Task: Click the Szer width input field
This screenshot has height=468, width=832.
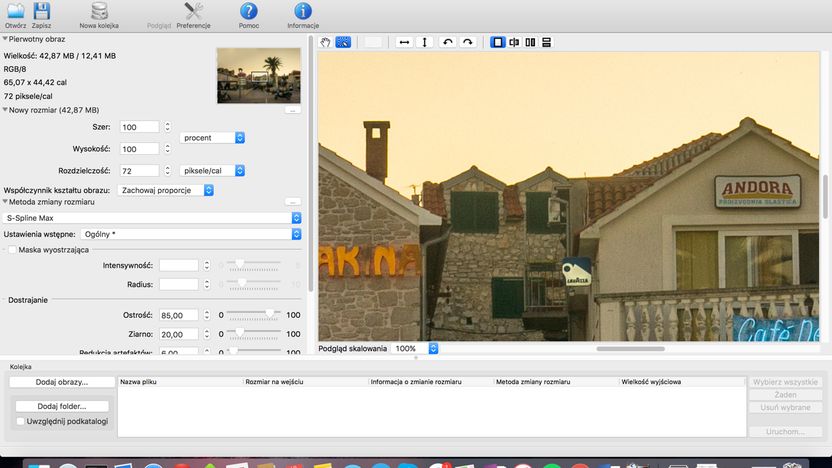Action: coord(139,127)
